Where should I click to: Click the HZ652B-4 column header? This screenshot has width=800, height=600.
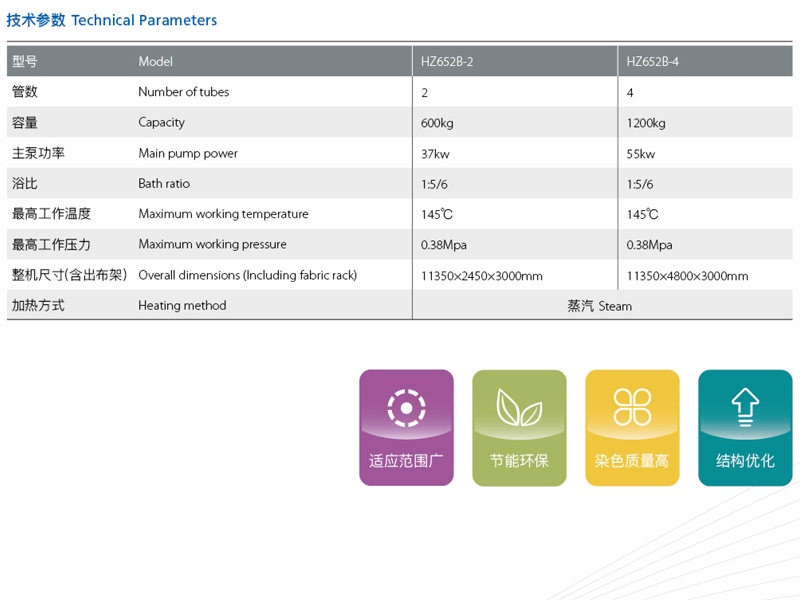[x=653, y=61]
